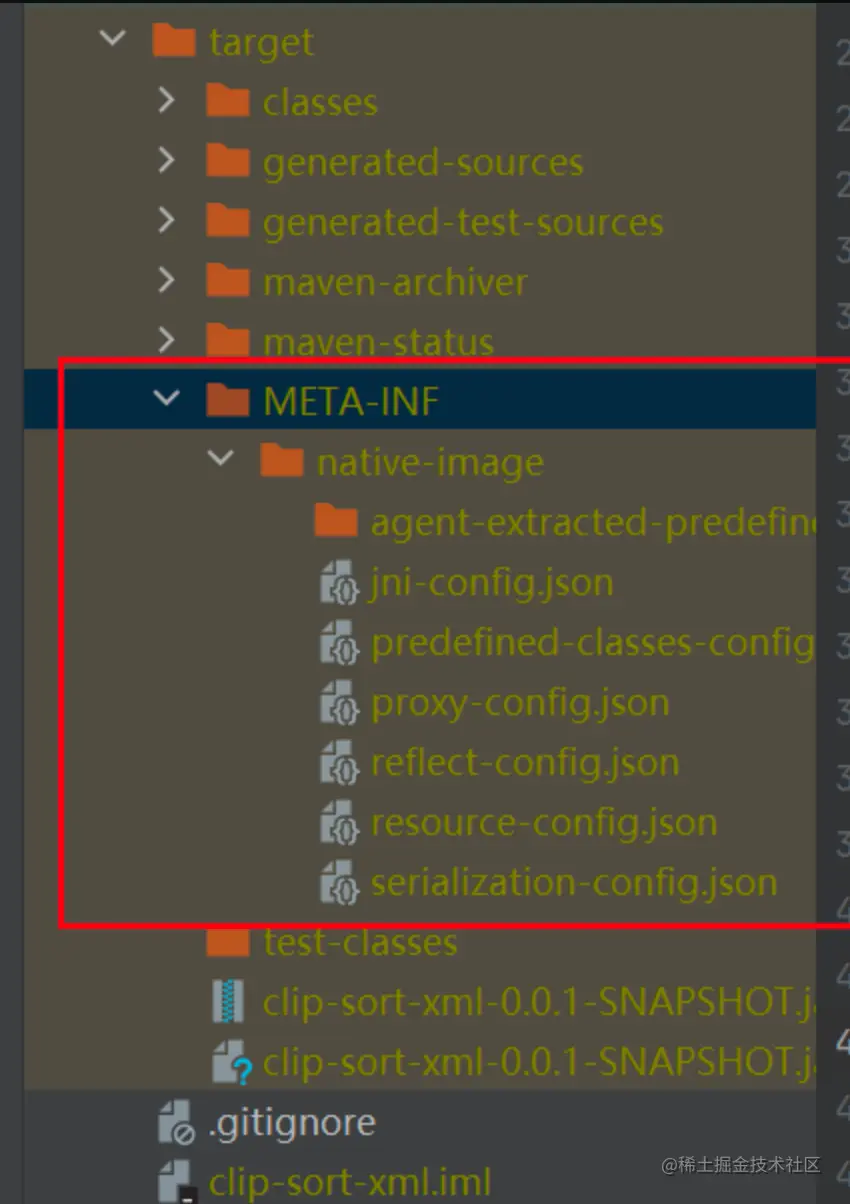Click the SNAPSHOT jar archive icon
Screen dimensions: 850x1204
[x=228, y=1001]
